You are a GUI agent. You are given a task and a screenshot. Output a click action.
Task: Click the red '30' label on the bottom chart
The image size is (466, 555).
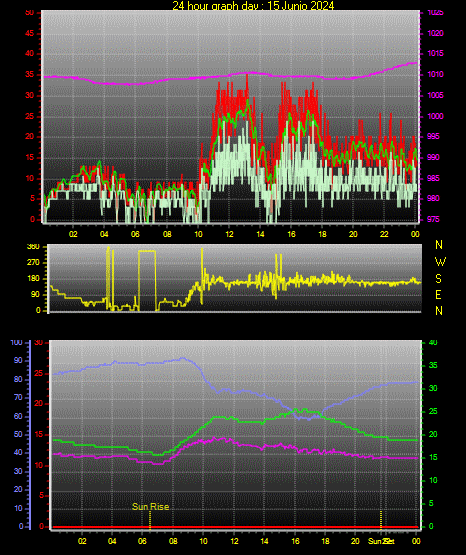coord(39,343)
